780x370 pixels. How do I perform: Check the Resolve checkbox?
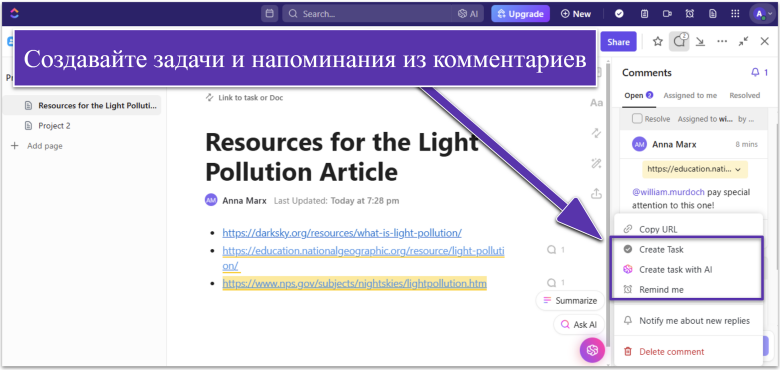[x=637, y=119]
